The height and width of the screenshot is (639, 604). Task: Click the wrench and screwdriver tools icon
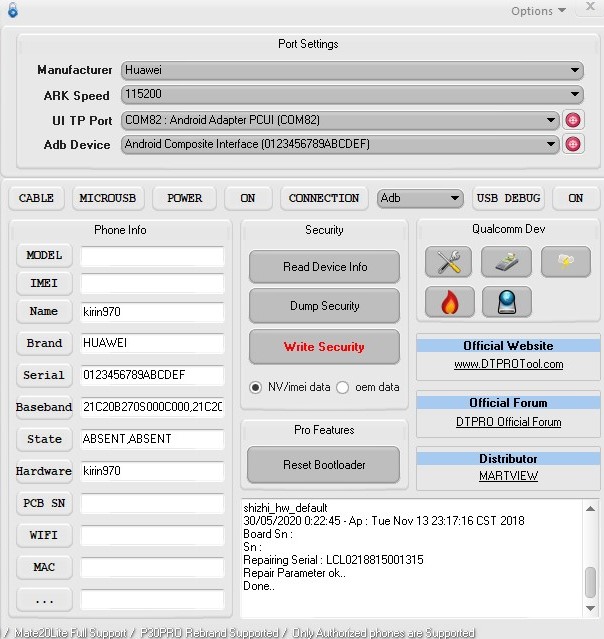pos(448,262)
